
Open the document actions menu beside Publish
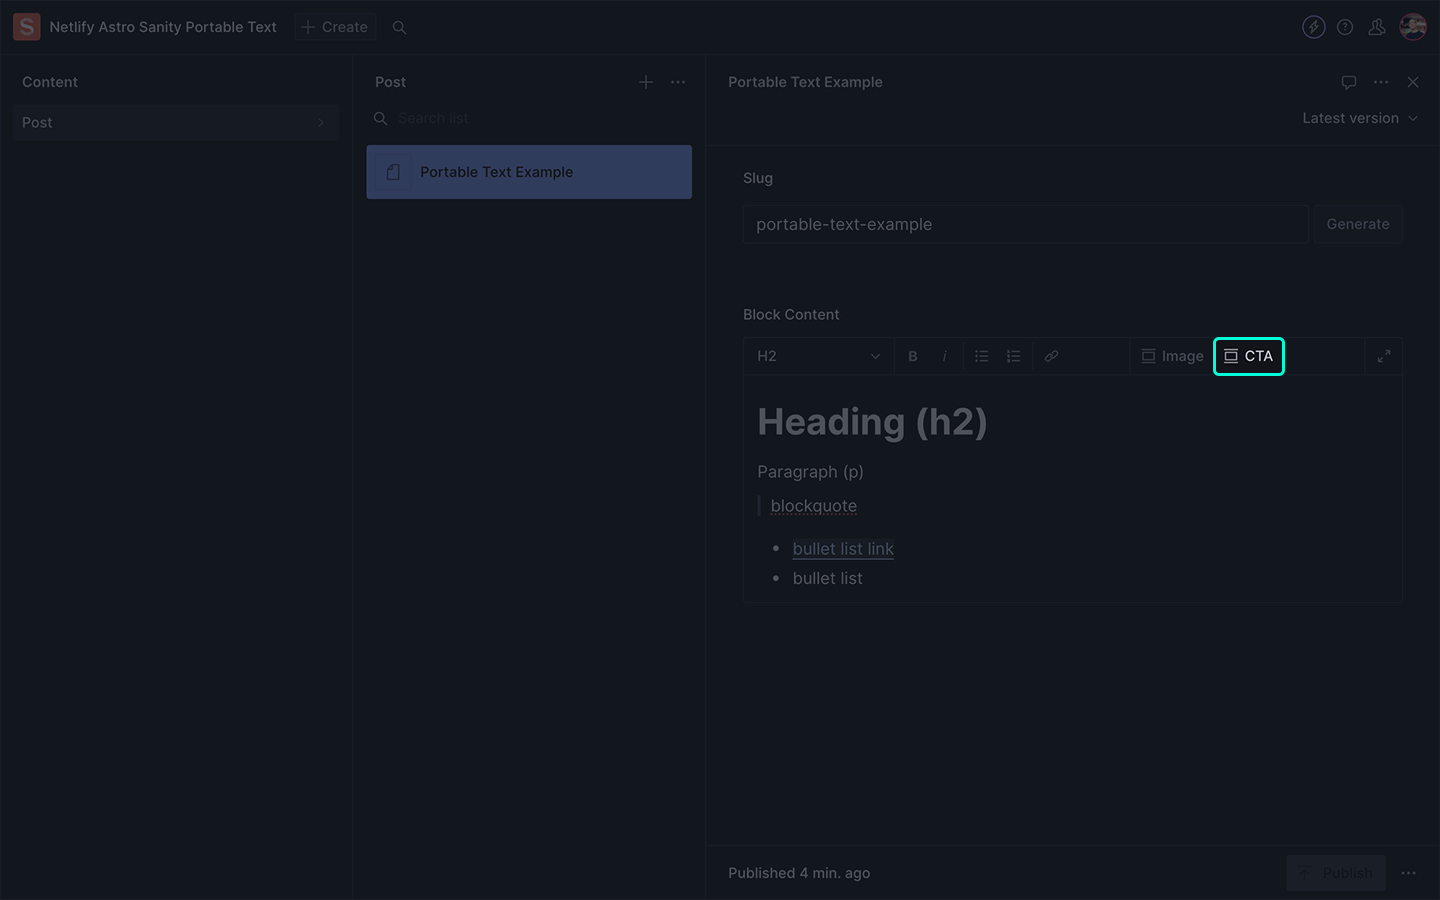click(1409, 873)
